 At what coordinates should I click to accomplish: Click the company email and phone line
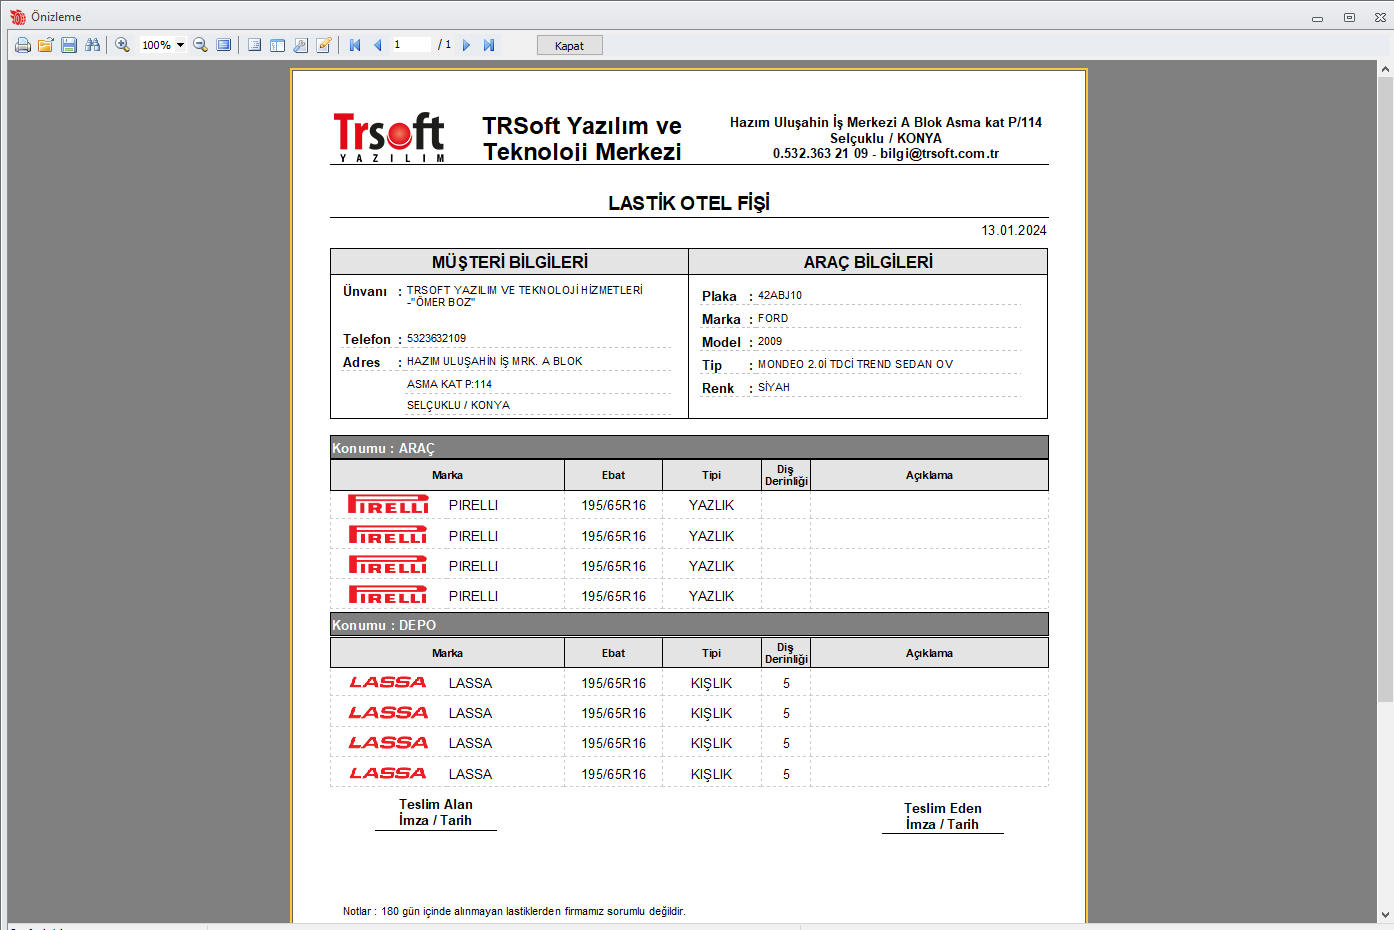point(886,154)
